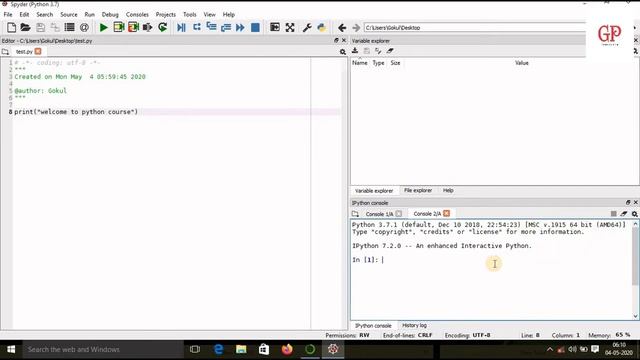The height and width of the screenshot is (360, 640).
Task: Select the Console 2/A tab
Action: pos(427,213)
